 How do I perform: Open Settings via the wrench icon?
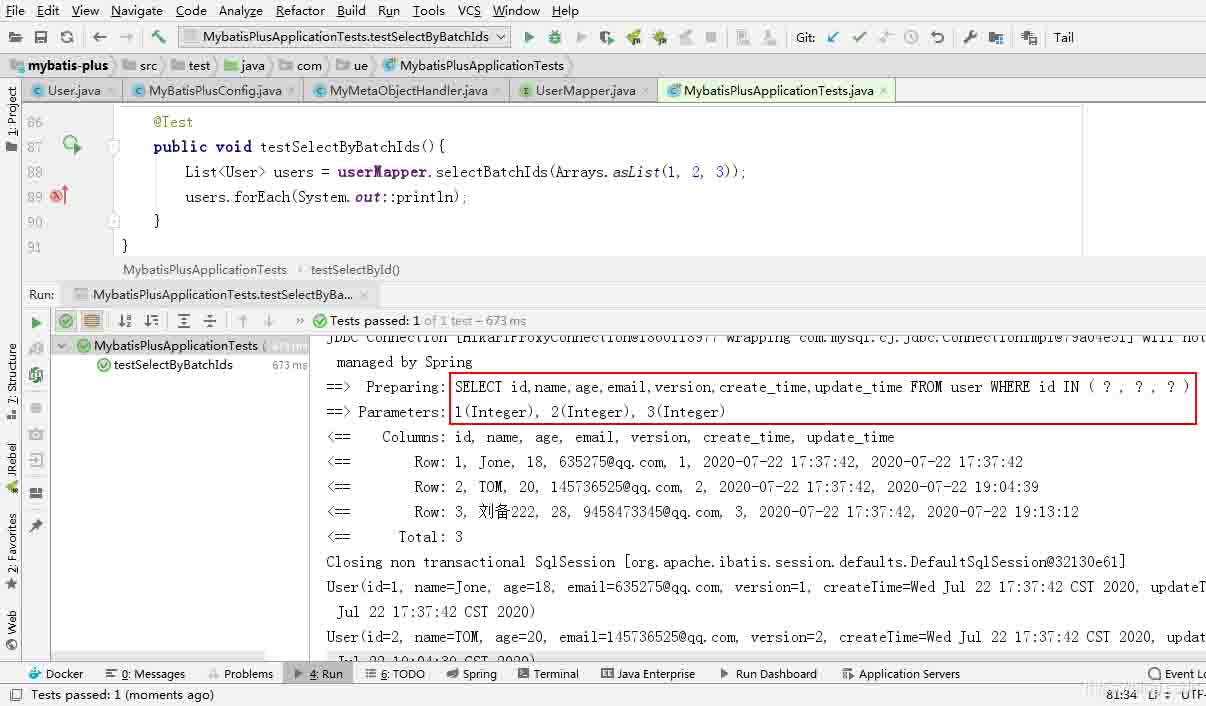tap(970, 37)
